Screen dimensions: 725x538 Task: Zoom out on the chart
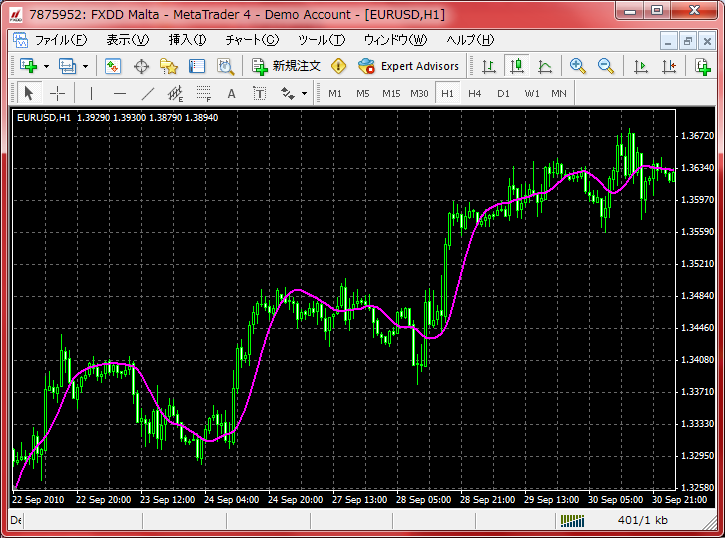tap(606, 66)
